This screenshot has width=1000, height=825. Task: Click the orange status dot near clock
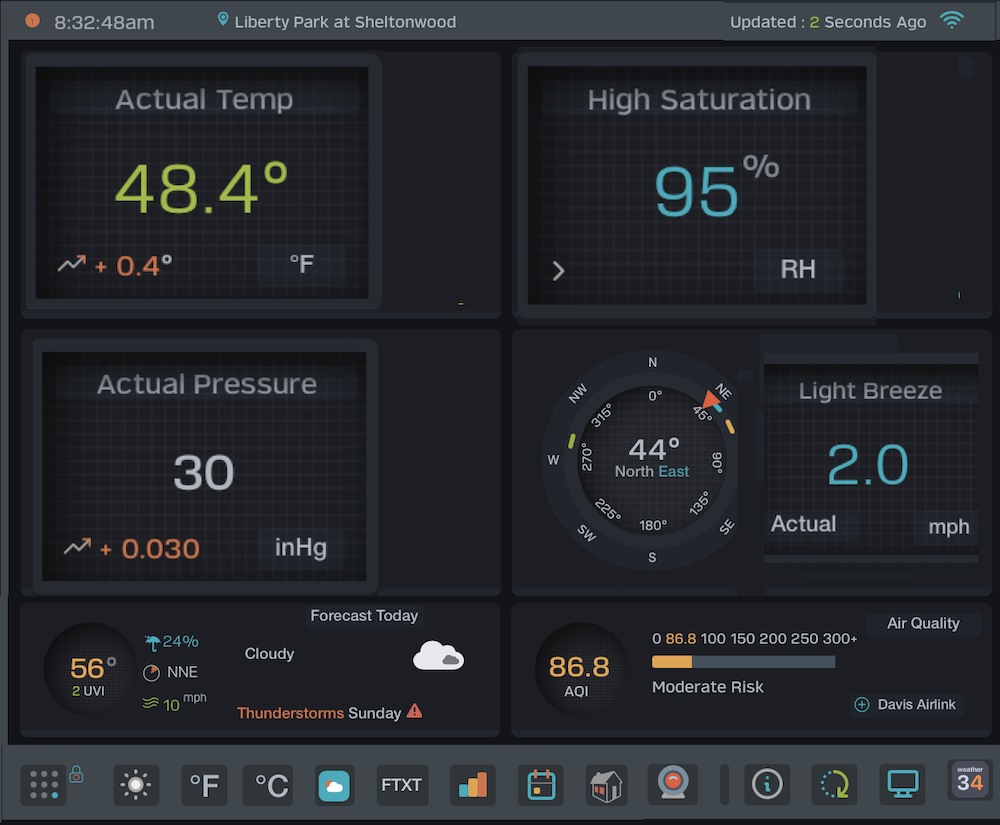pos(33,20)
